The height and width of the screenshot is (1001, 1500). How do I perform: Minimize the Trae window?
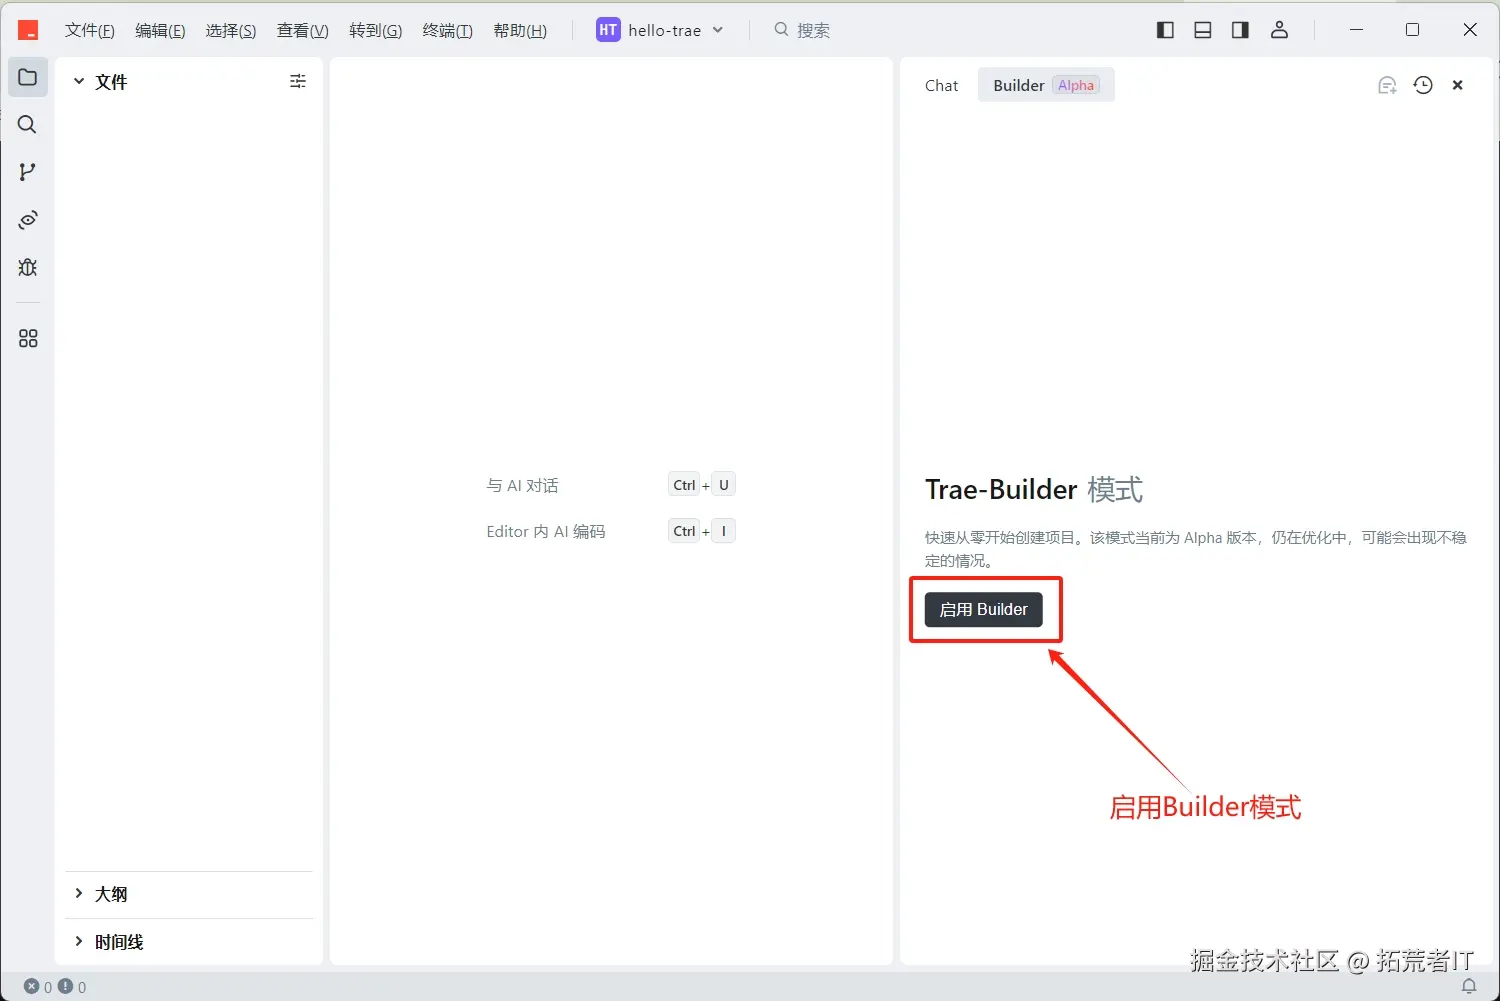coord(1356,30)
